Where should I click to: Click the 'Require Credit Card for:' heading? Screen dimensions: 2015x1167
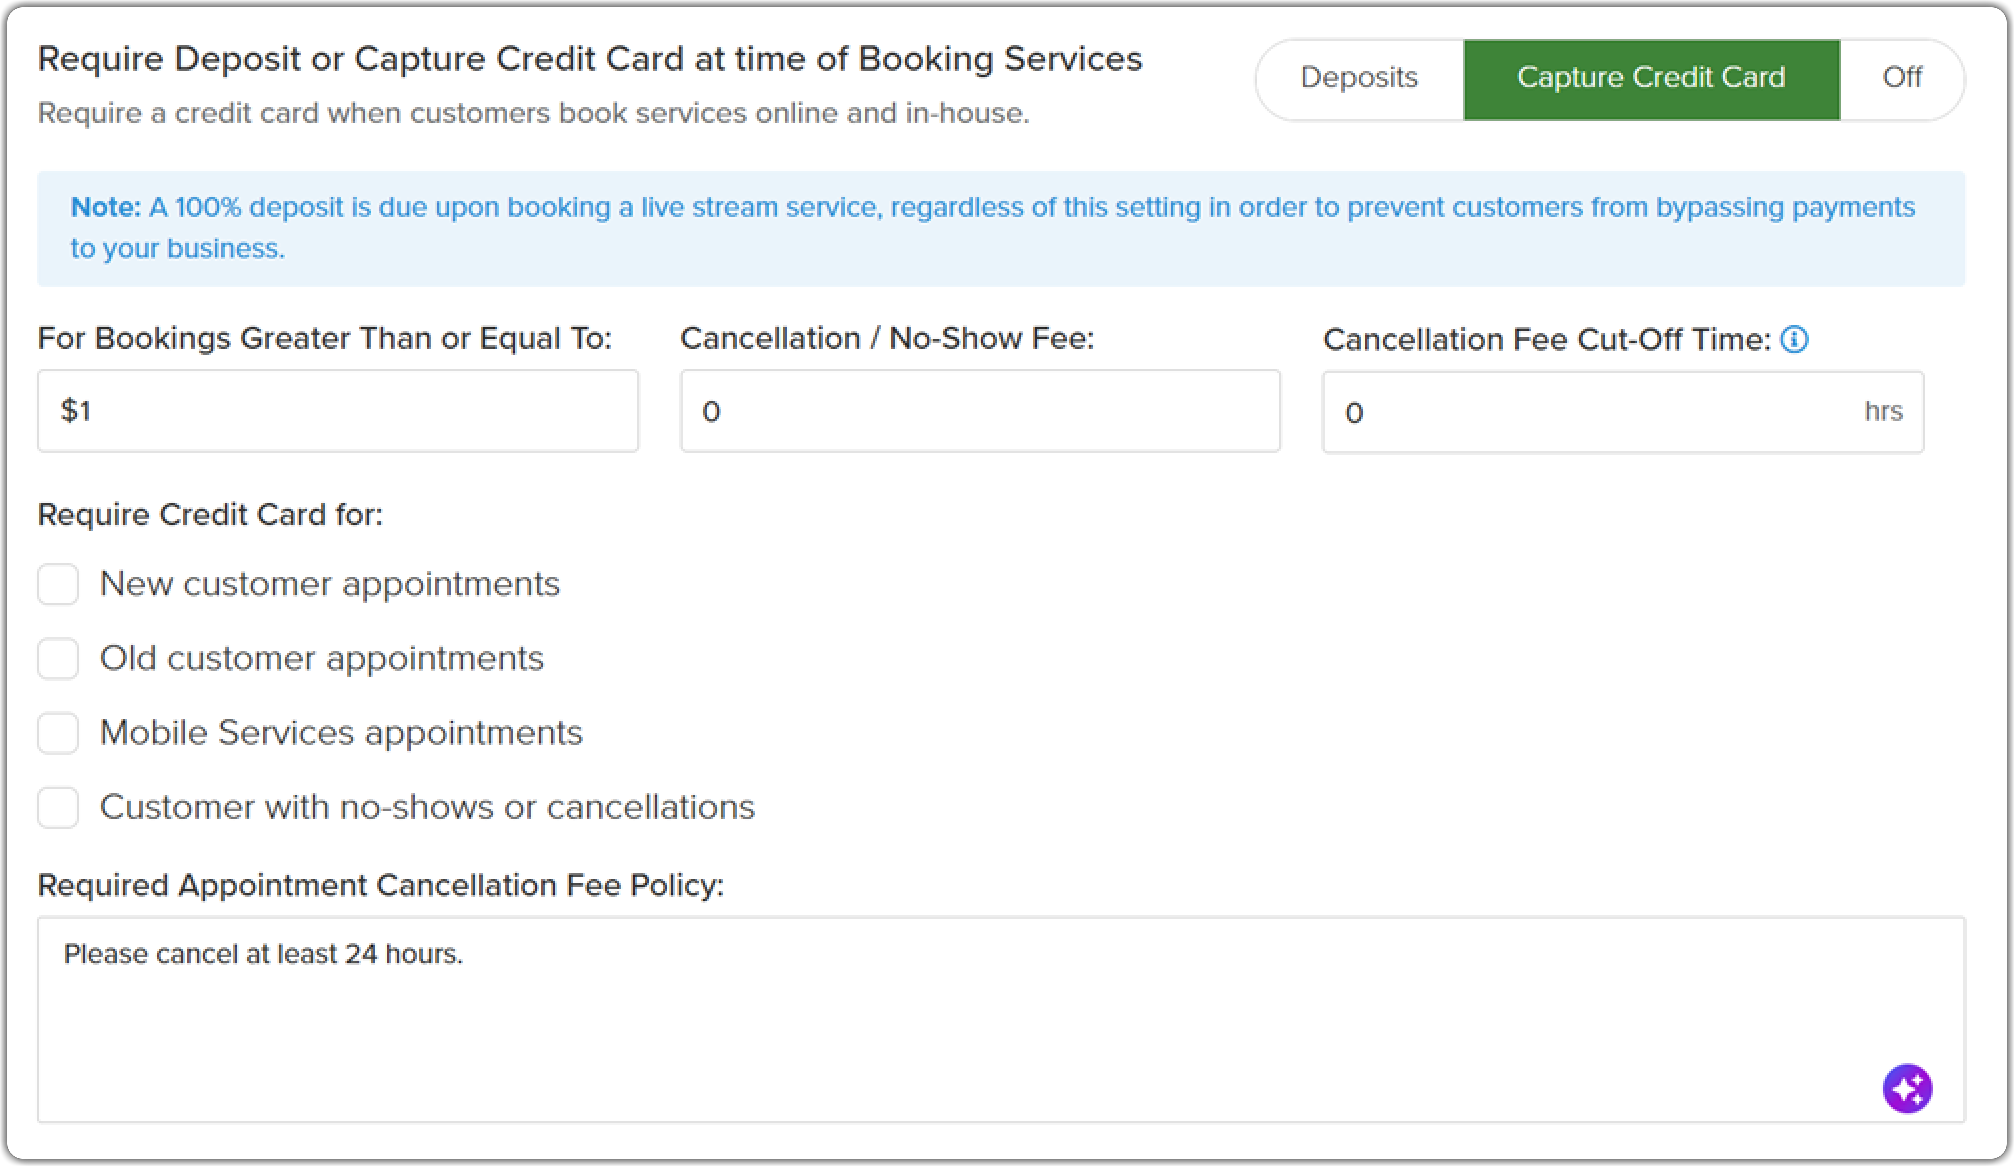[x=210, y=515]
